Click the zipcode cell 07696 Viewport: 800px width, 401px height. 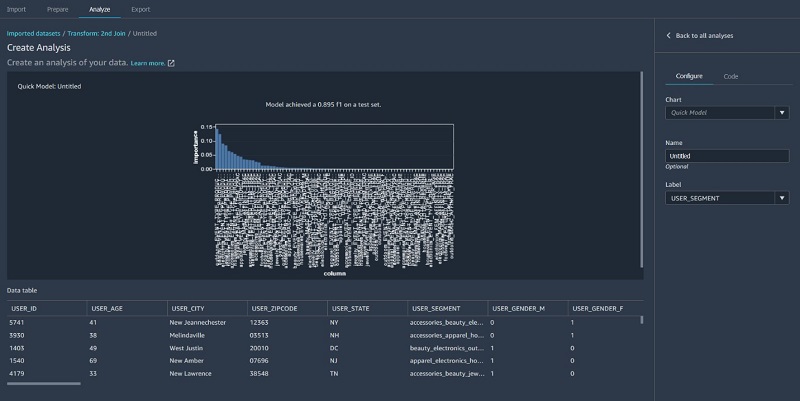click(259, 361)
